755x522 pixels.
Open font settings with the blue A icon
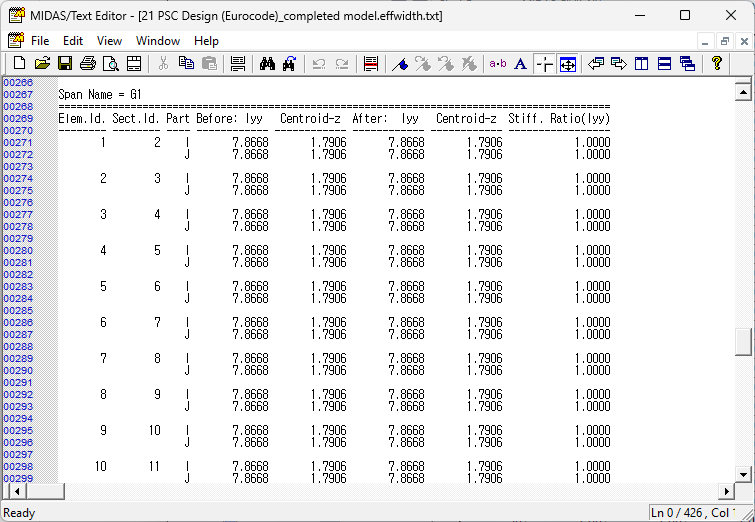(521, 63)
